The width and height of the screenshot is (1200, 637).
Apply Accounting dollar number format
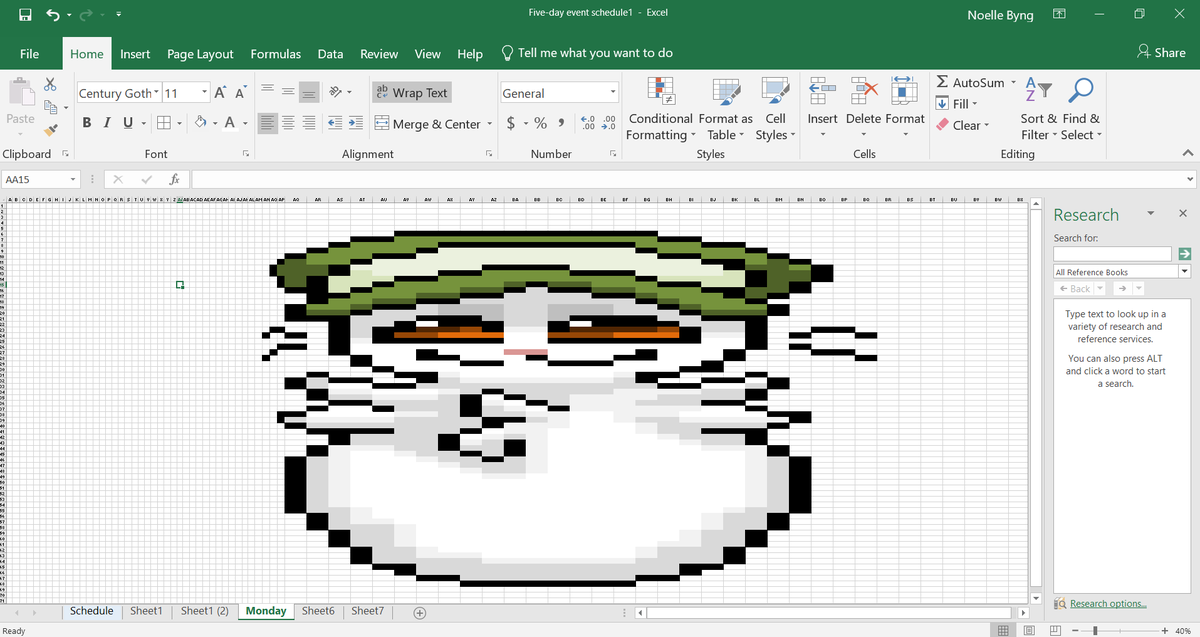coord(512,124)
